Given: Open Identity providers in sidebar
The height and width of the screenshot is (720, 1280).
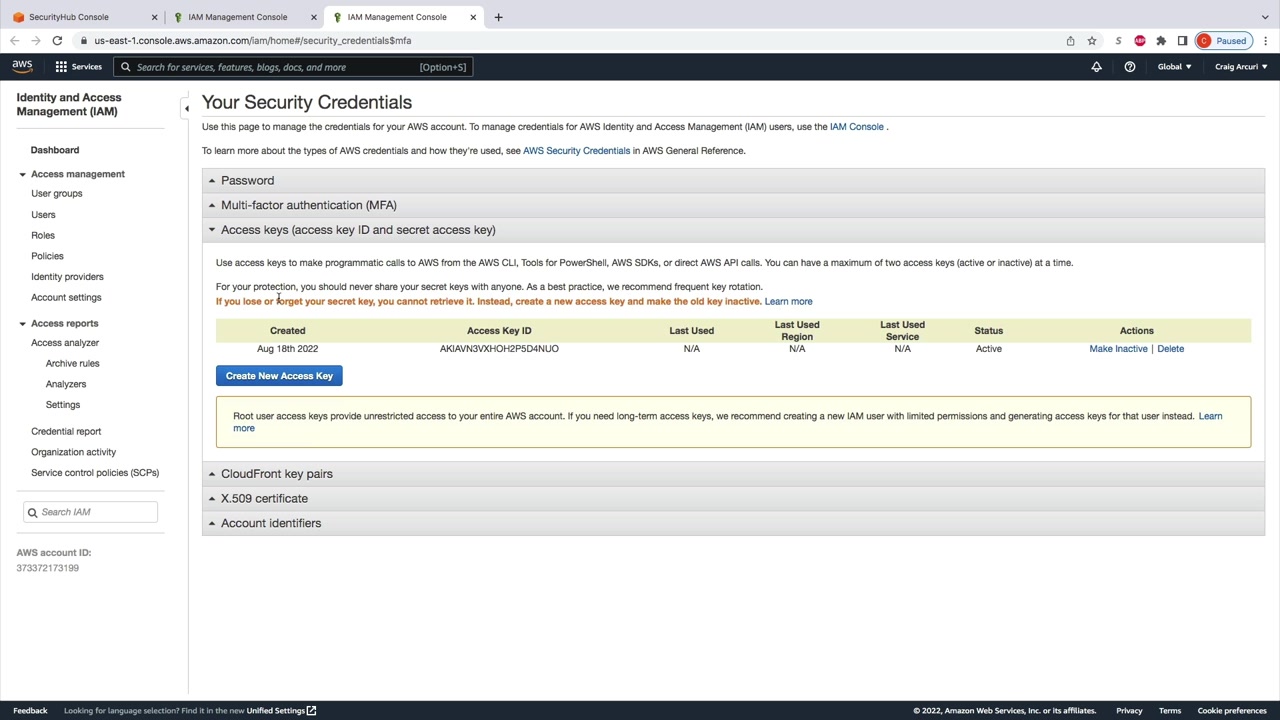Looking at the screenshot, I should 67,277.
